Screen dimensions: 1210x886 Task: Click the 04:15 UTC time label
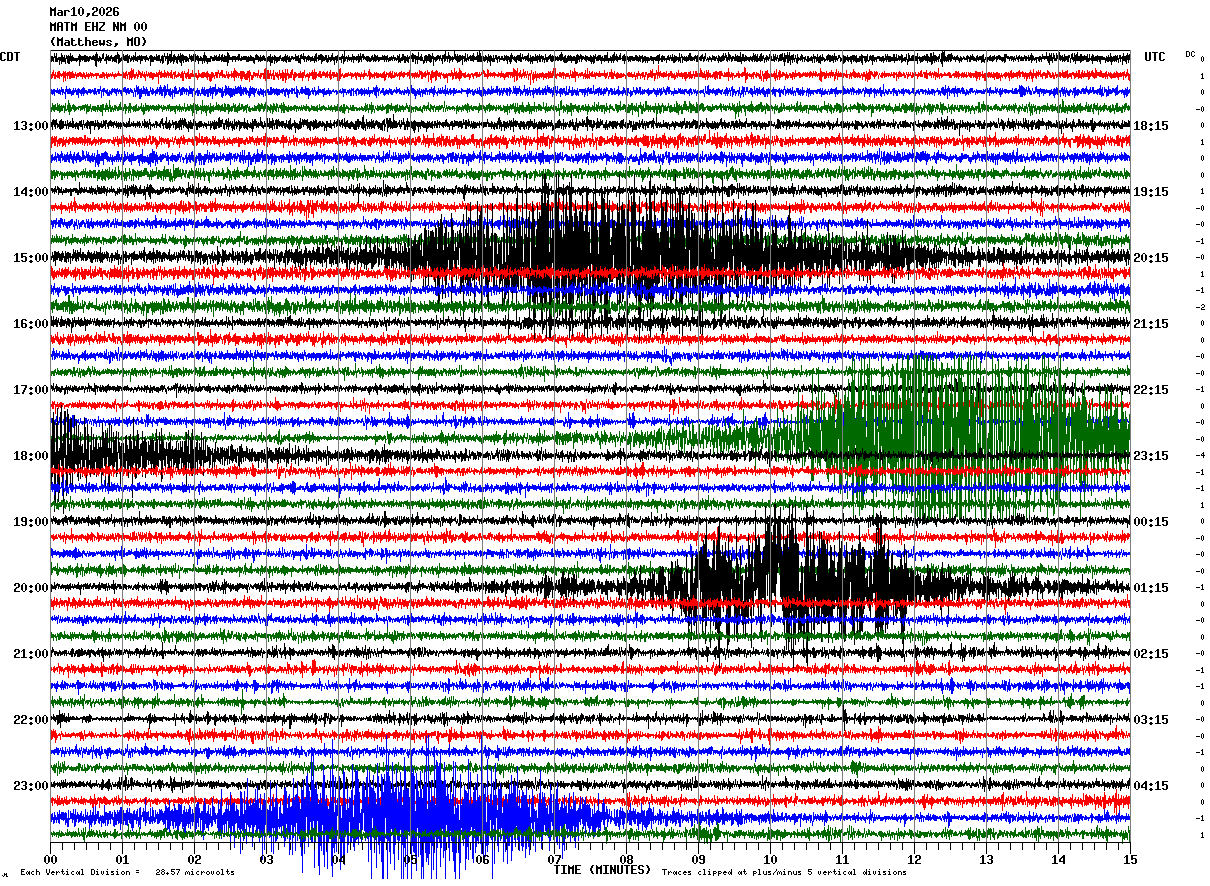click(1151, 786)
